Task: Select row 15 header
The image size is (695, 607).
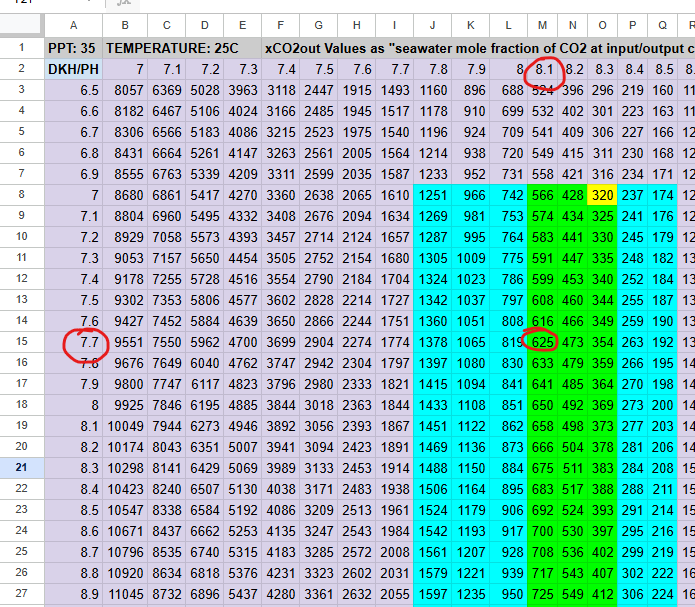Action: point(20,341)
